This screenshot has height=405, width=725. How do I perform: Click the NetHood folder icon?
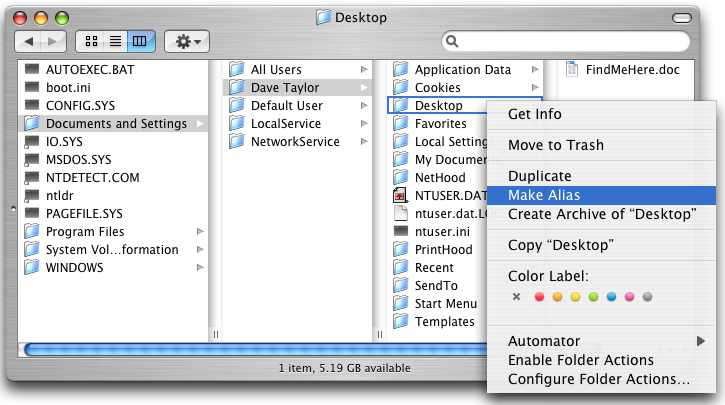coord(401,178)
